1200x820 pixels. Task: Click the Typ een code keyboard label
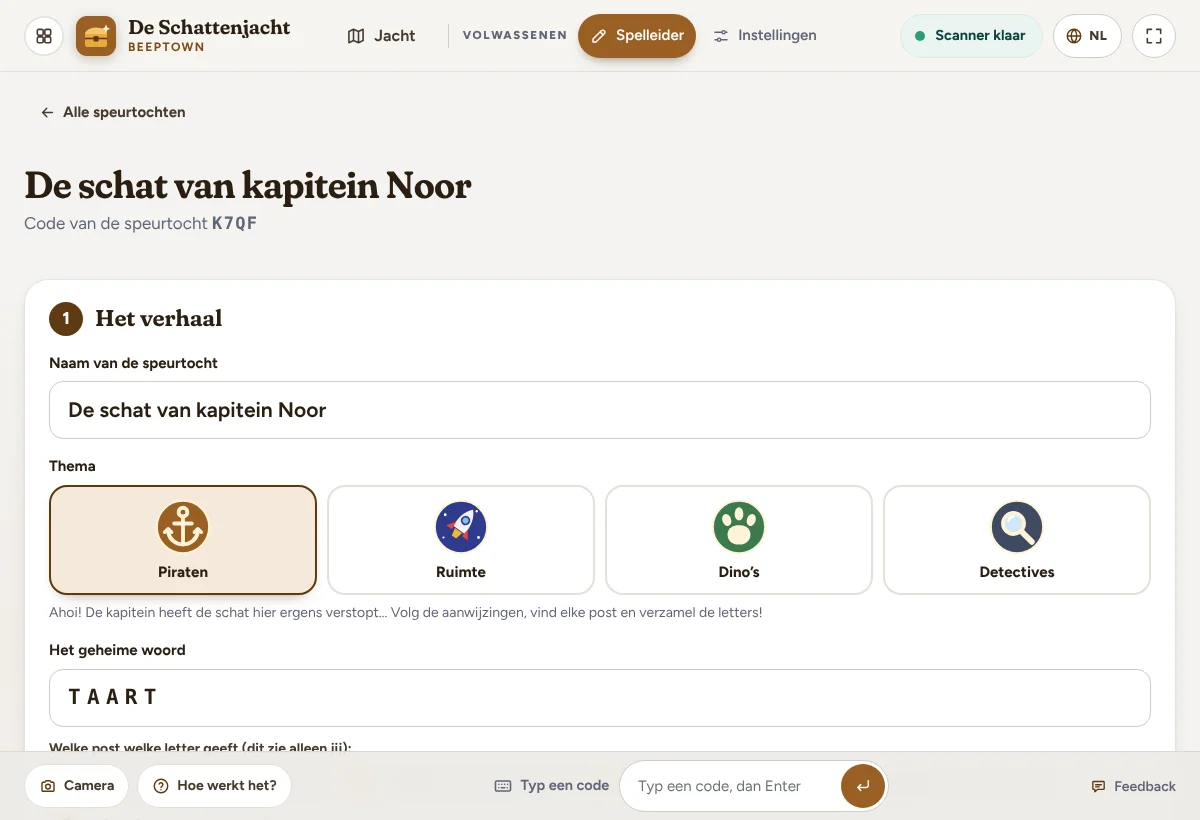coord(552,786)
